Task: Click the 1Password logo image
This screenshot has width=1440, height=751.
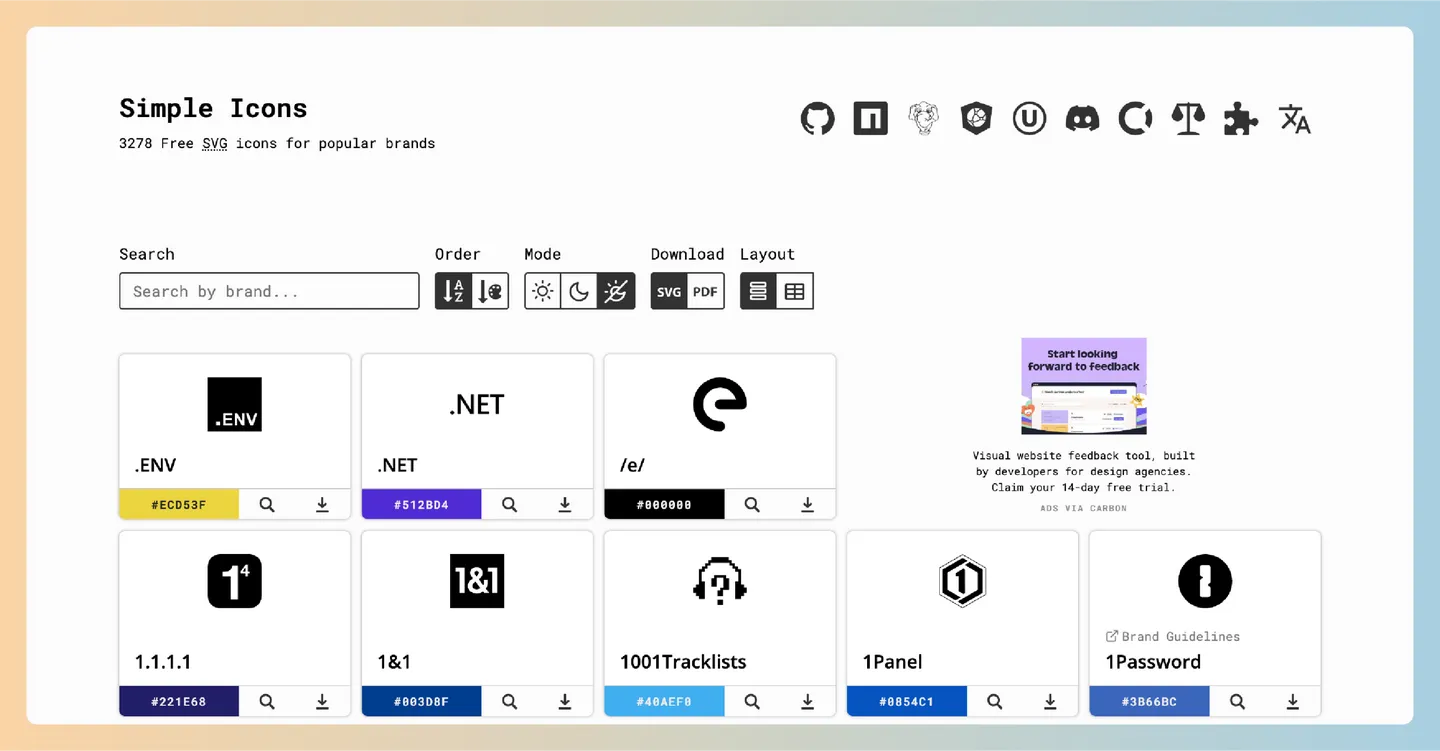Action: 1205,581
